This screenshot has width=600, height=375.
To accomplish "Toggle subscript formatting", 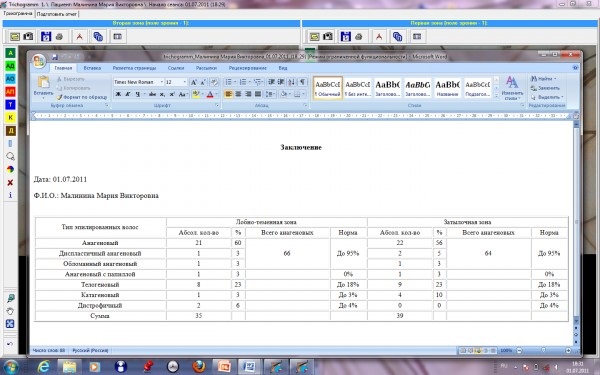I will [x=162, y=94].
